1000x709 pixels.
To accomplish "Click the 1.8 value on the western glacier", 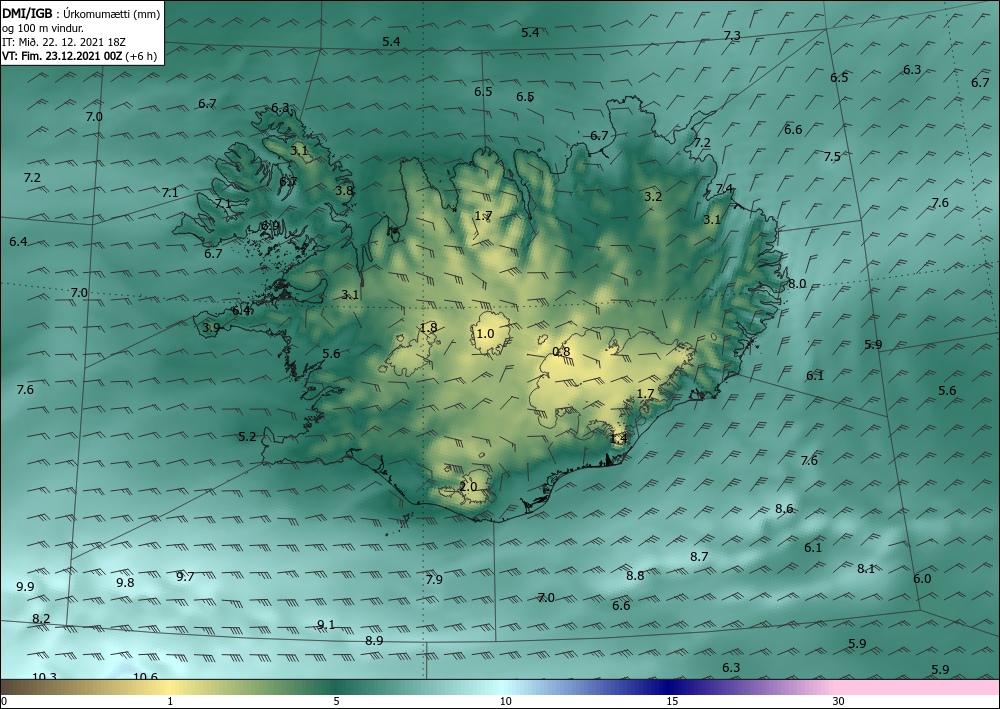I will (429, 328).
